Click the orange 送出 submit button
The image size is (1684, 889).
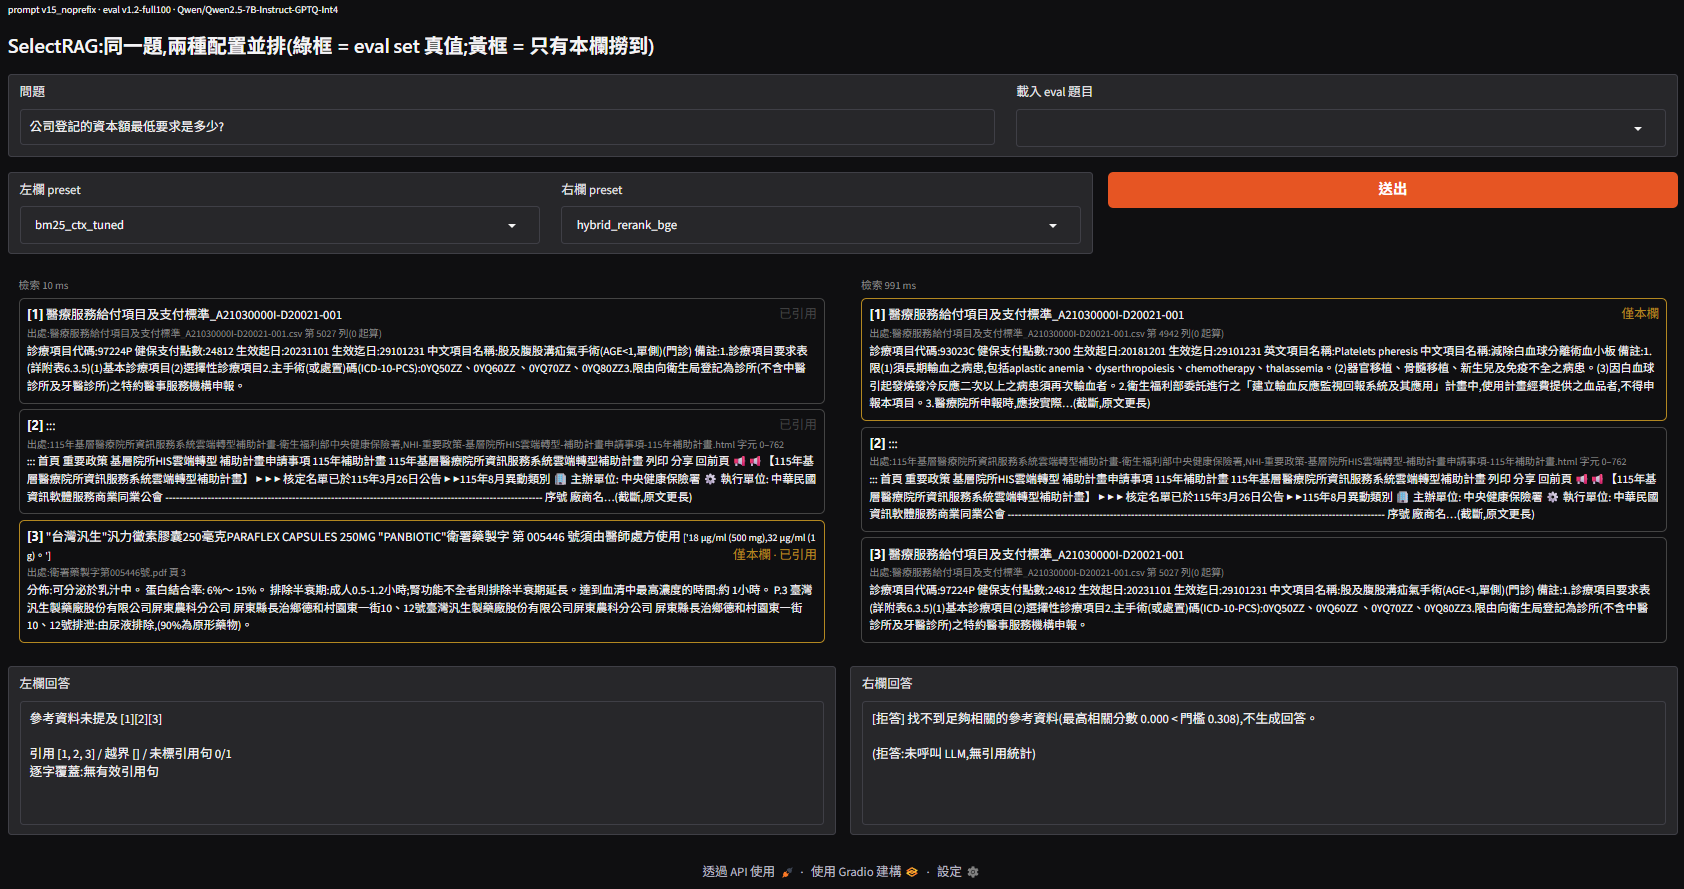pyautogui.click(x=1392, y=189)
